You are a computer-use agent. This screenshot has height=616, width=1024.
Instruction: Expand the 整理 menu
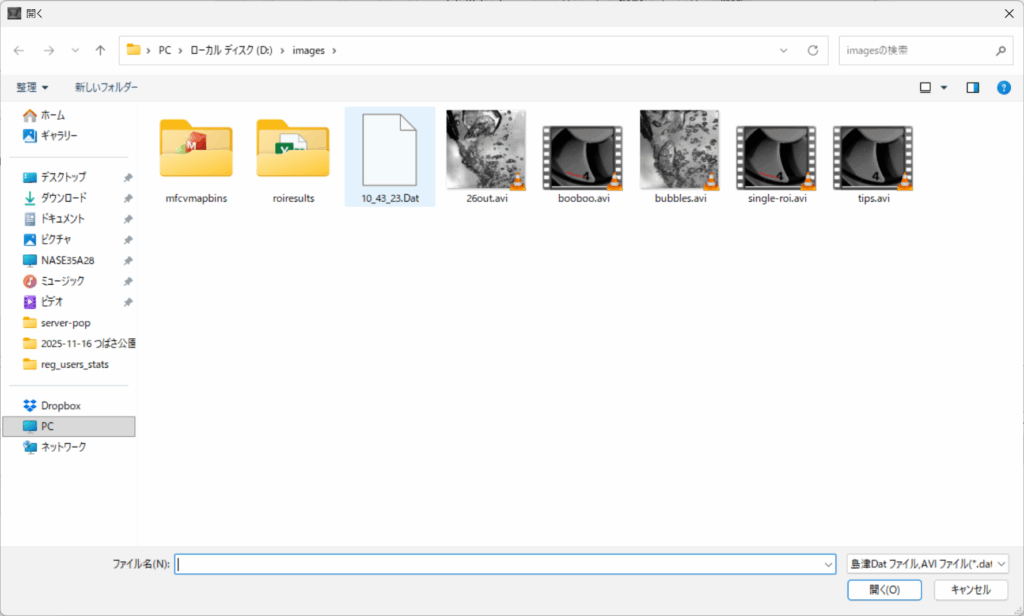[x=31, y=88]
